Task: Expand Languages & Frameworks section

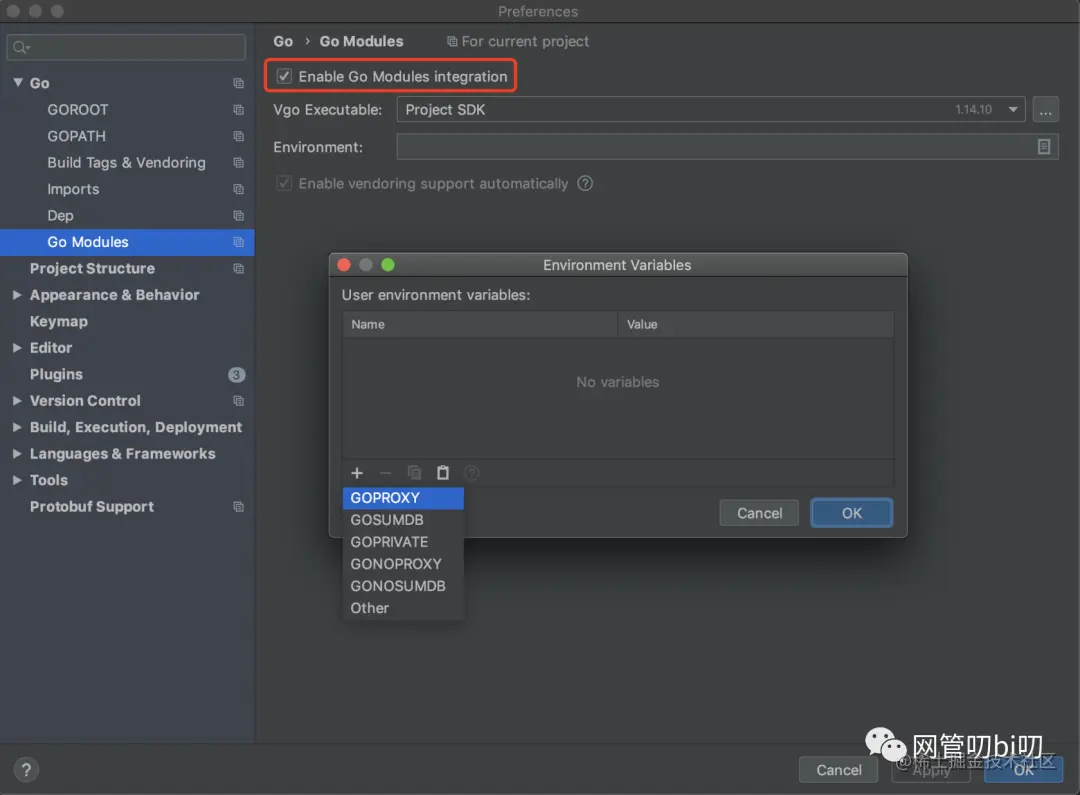Action: [17, 453]
